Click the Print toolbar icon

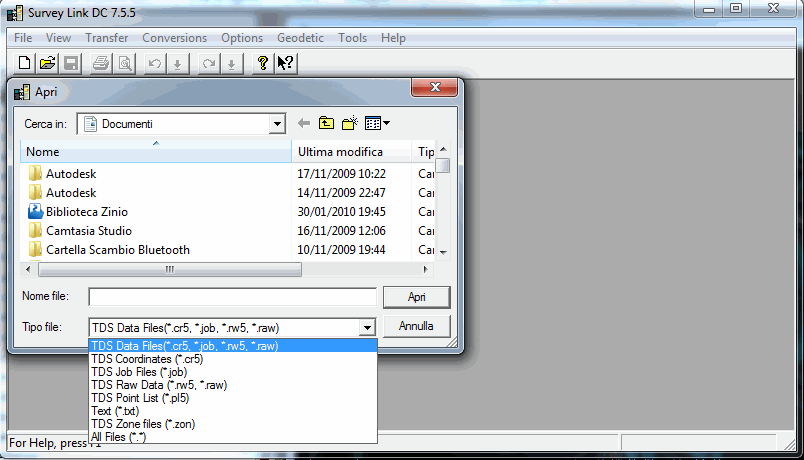(101, 63)
